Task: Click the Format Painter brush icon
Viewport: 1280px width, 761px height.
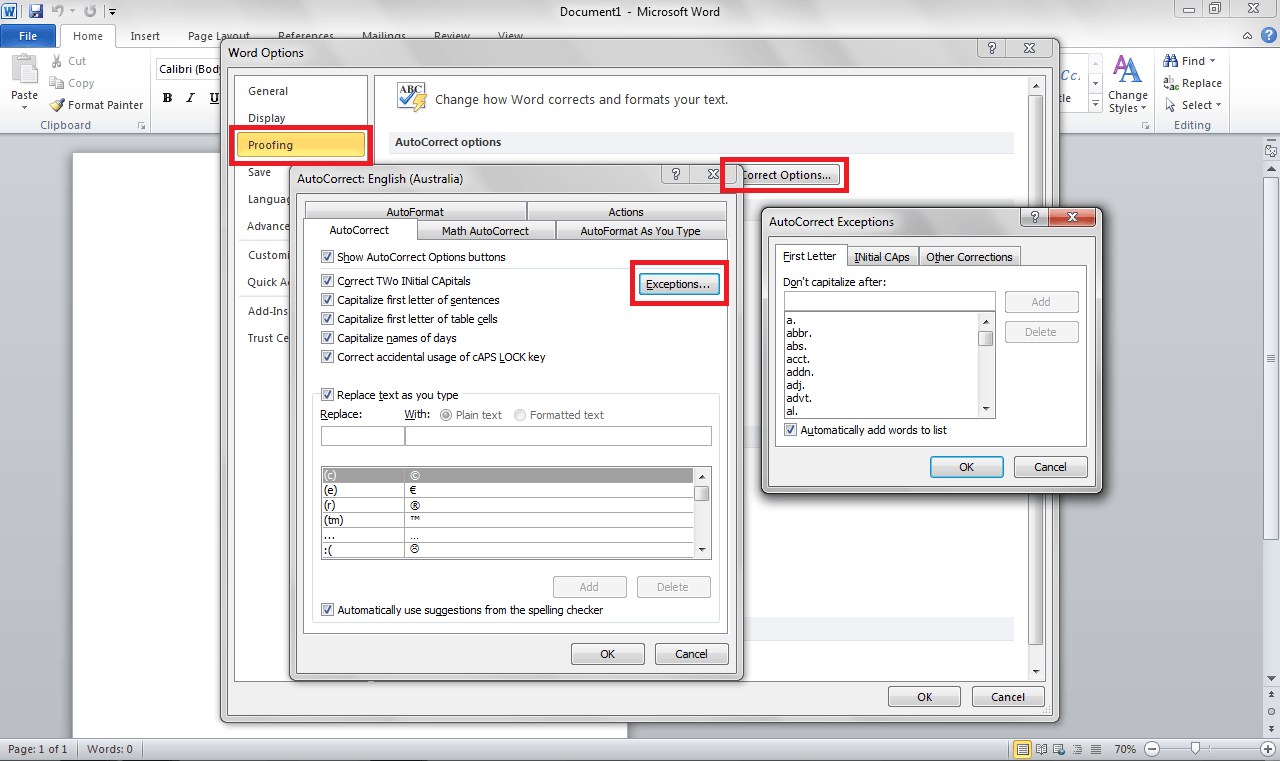Action: [58, 105]
